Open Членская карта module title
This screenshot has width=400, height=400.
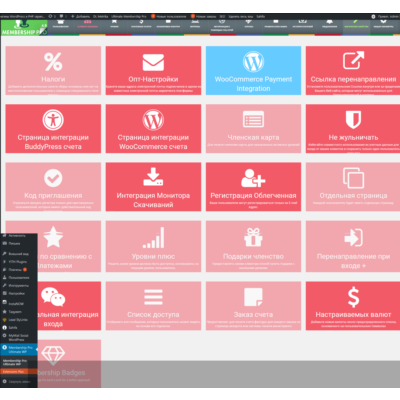click(253, 137)
